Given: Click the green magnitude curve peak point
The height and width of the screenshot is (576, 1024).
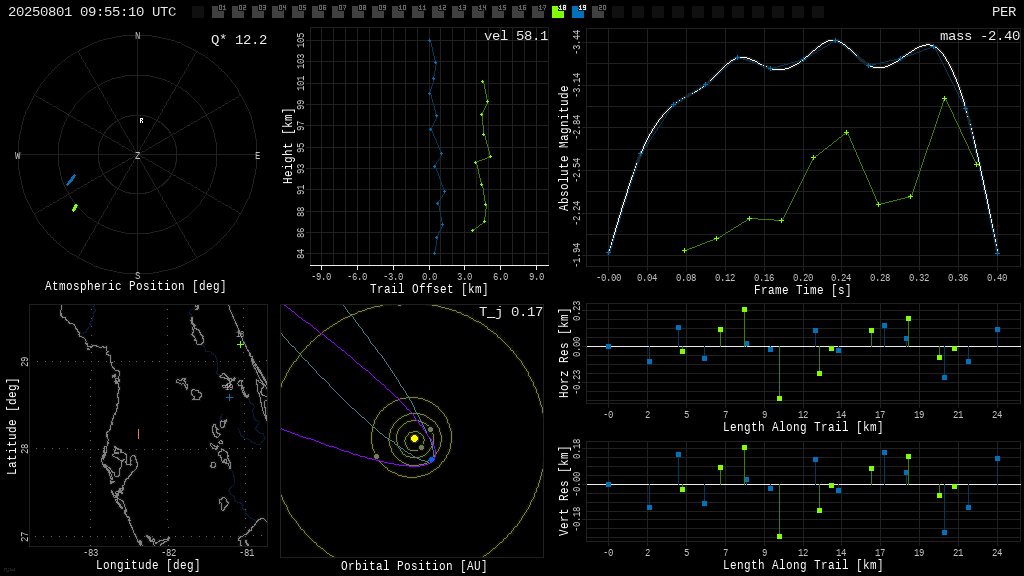Looking at the screenshot, I should click(x=944, y=99).
